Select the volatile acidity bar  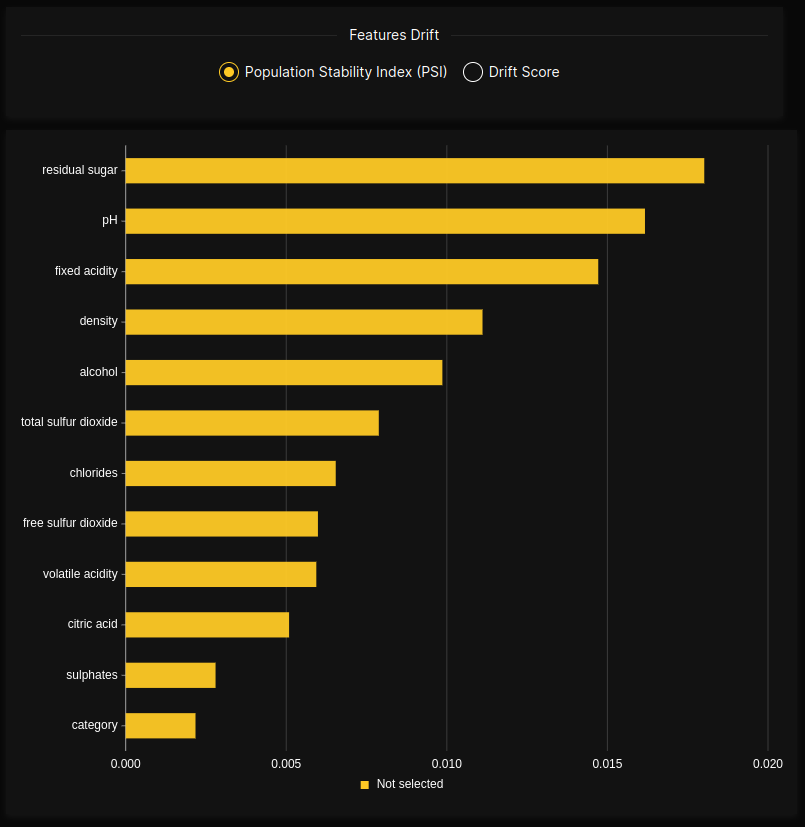[x=220, y=574]
